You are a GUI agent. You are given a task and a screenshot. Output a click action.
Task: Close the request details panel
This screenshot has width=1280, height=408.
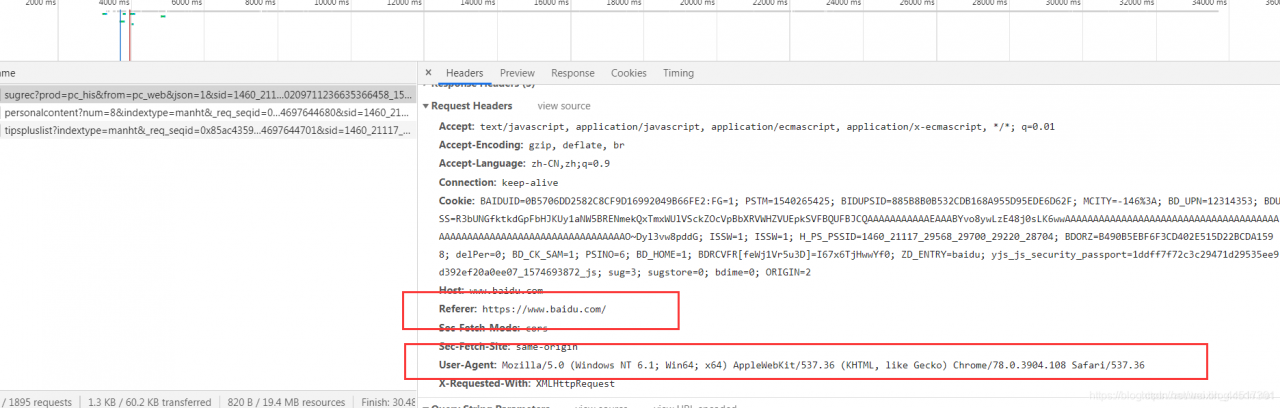click(428, 73)
